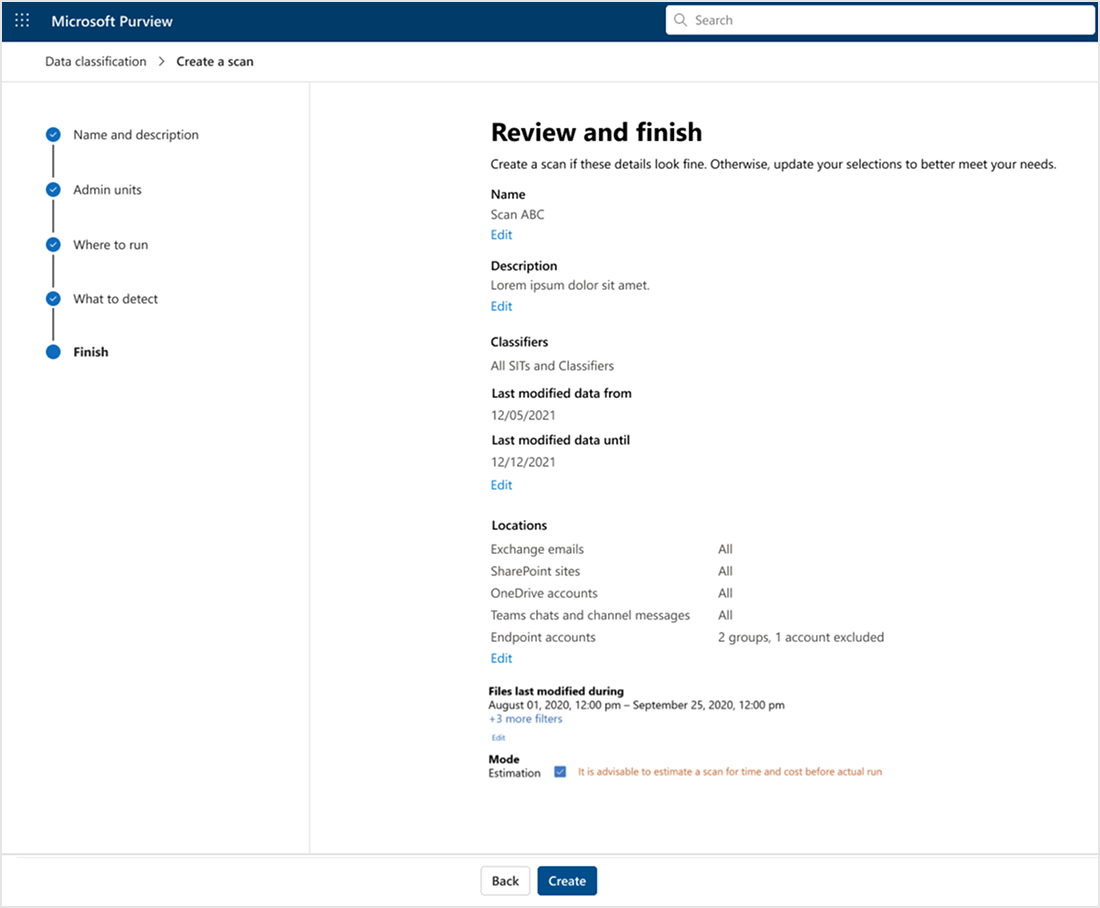Click the What to detect step checkmark
The image size is (1100, 908).
coord(53,299)
